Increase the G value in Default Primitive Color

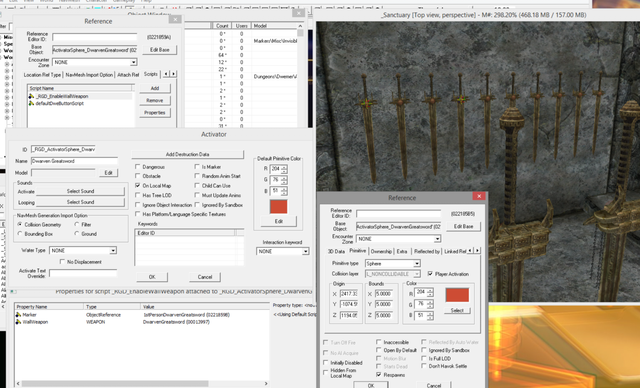284,178
